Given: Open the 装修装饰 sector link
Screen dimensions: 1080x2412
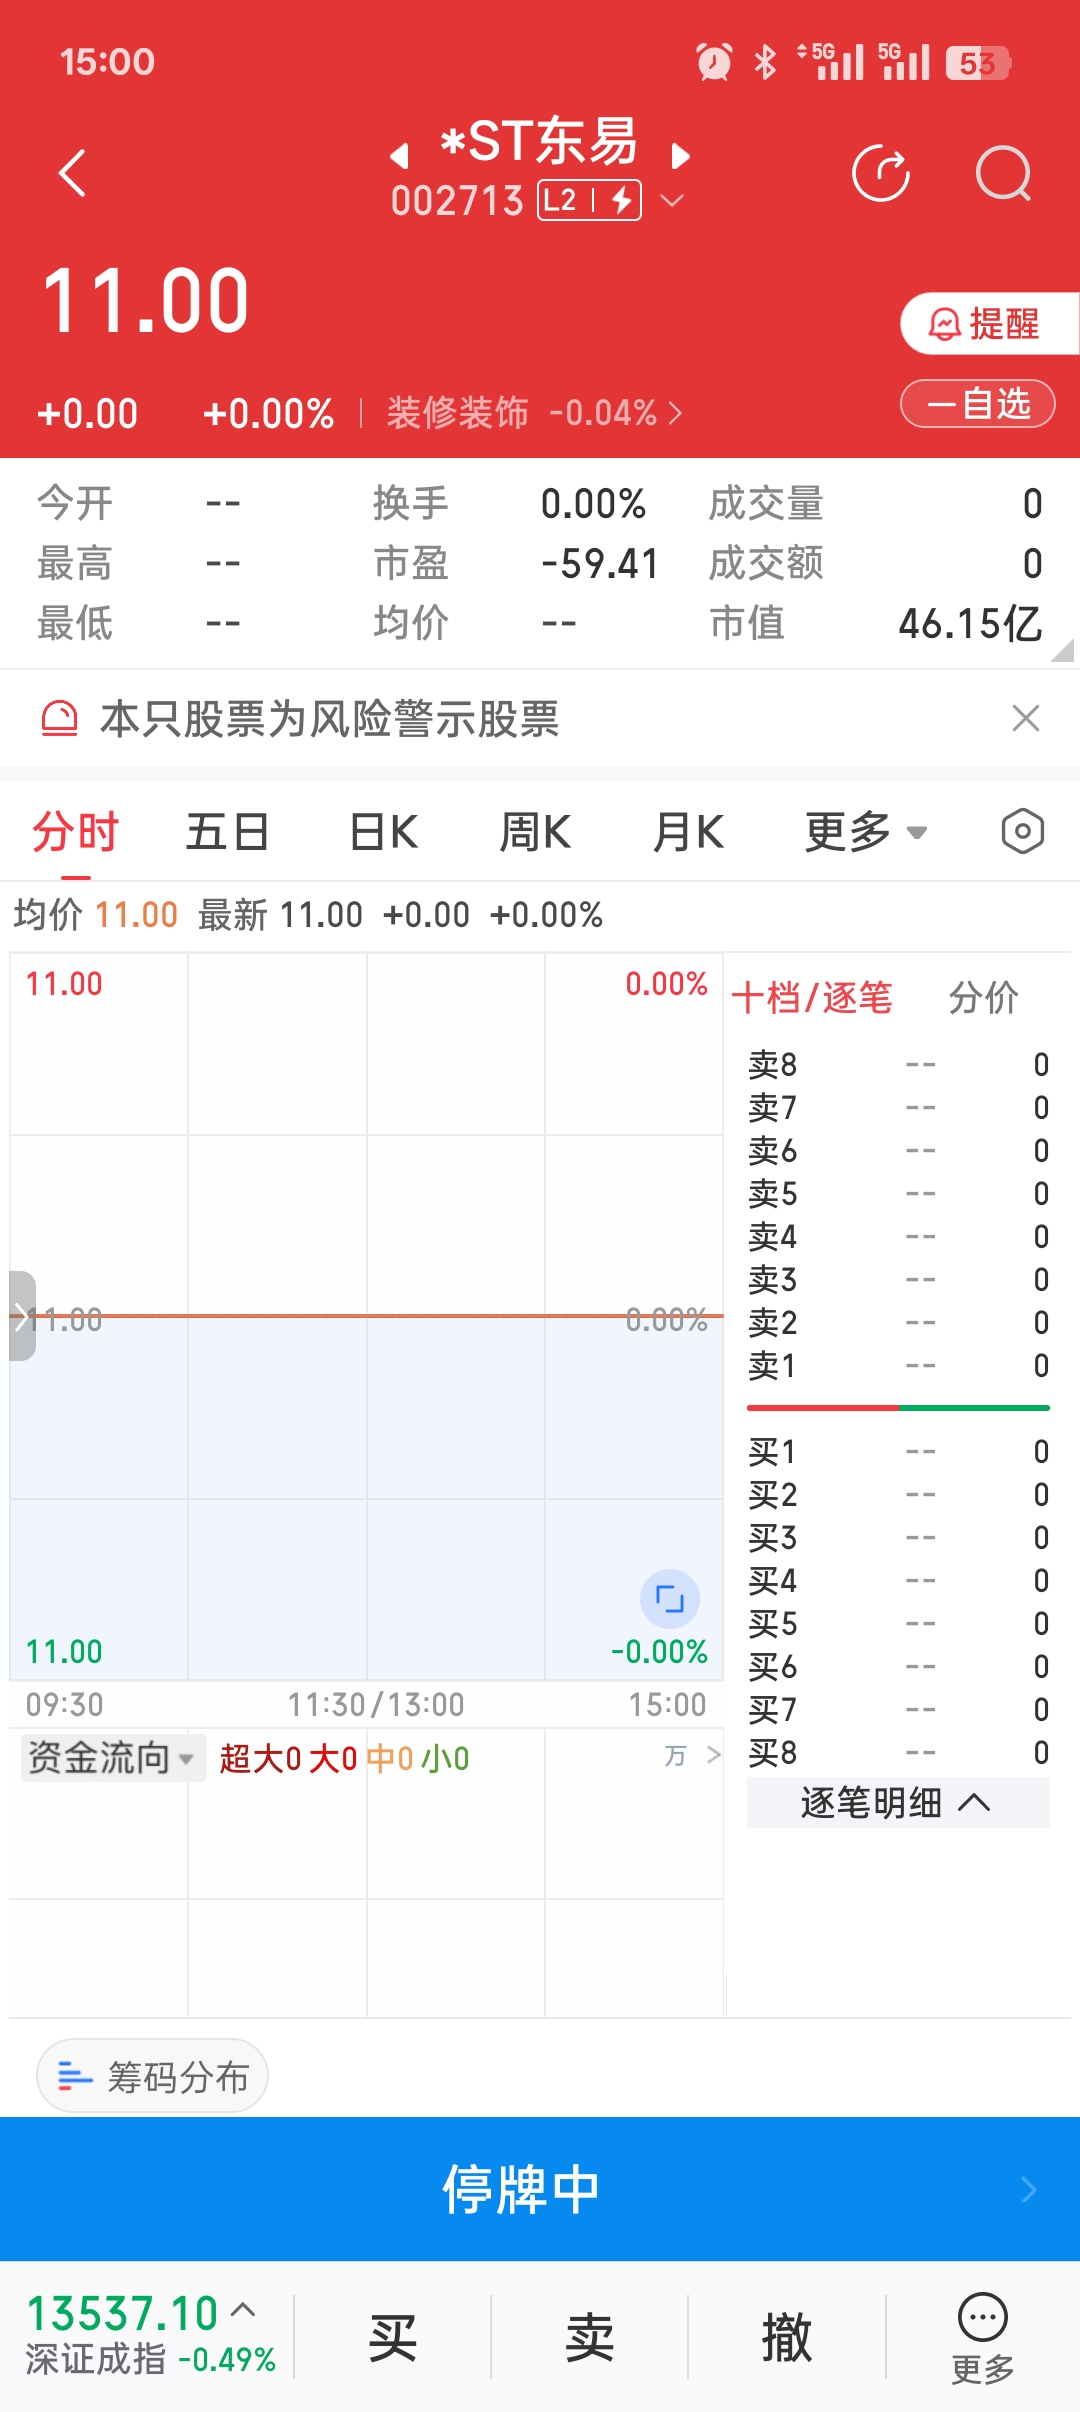Looking at the screenshot, I should pyautogui.click(x=534, y=412).
